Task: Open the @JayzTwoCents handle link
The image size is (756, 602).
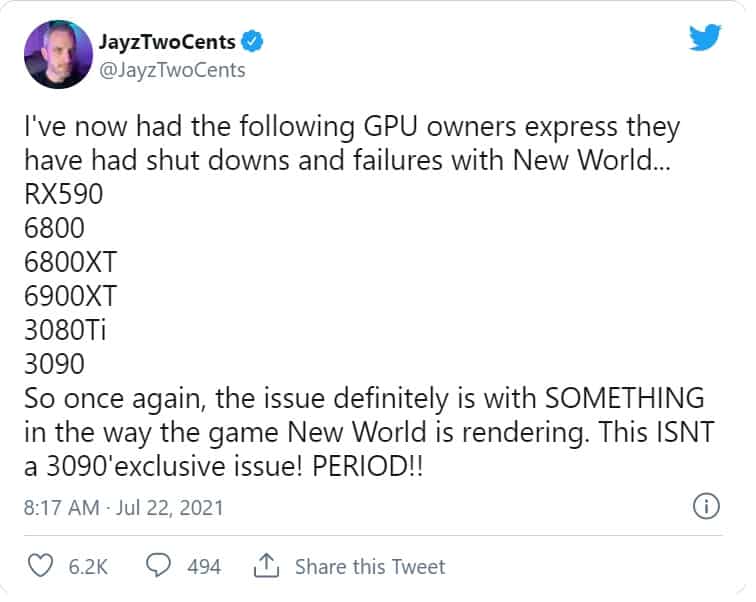Action: pos(172,70)
